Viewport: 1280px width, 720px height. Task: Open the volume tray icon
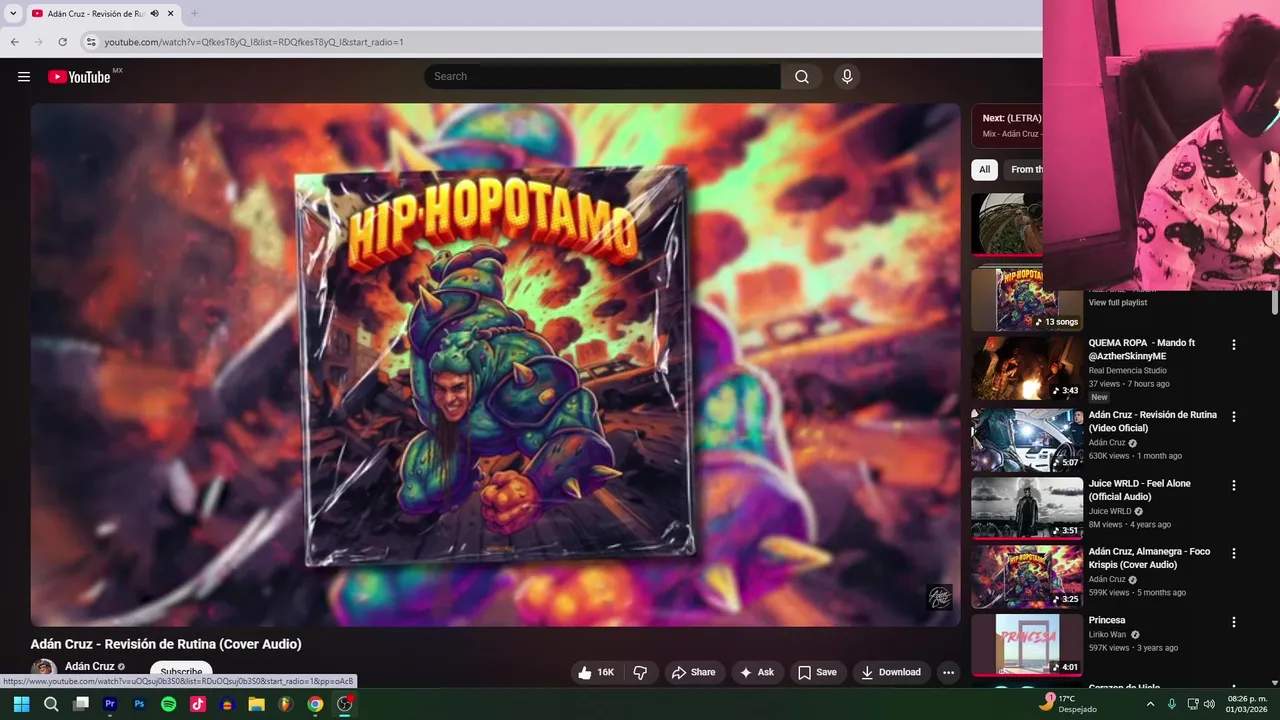pos(1209,704)
